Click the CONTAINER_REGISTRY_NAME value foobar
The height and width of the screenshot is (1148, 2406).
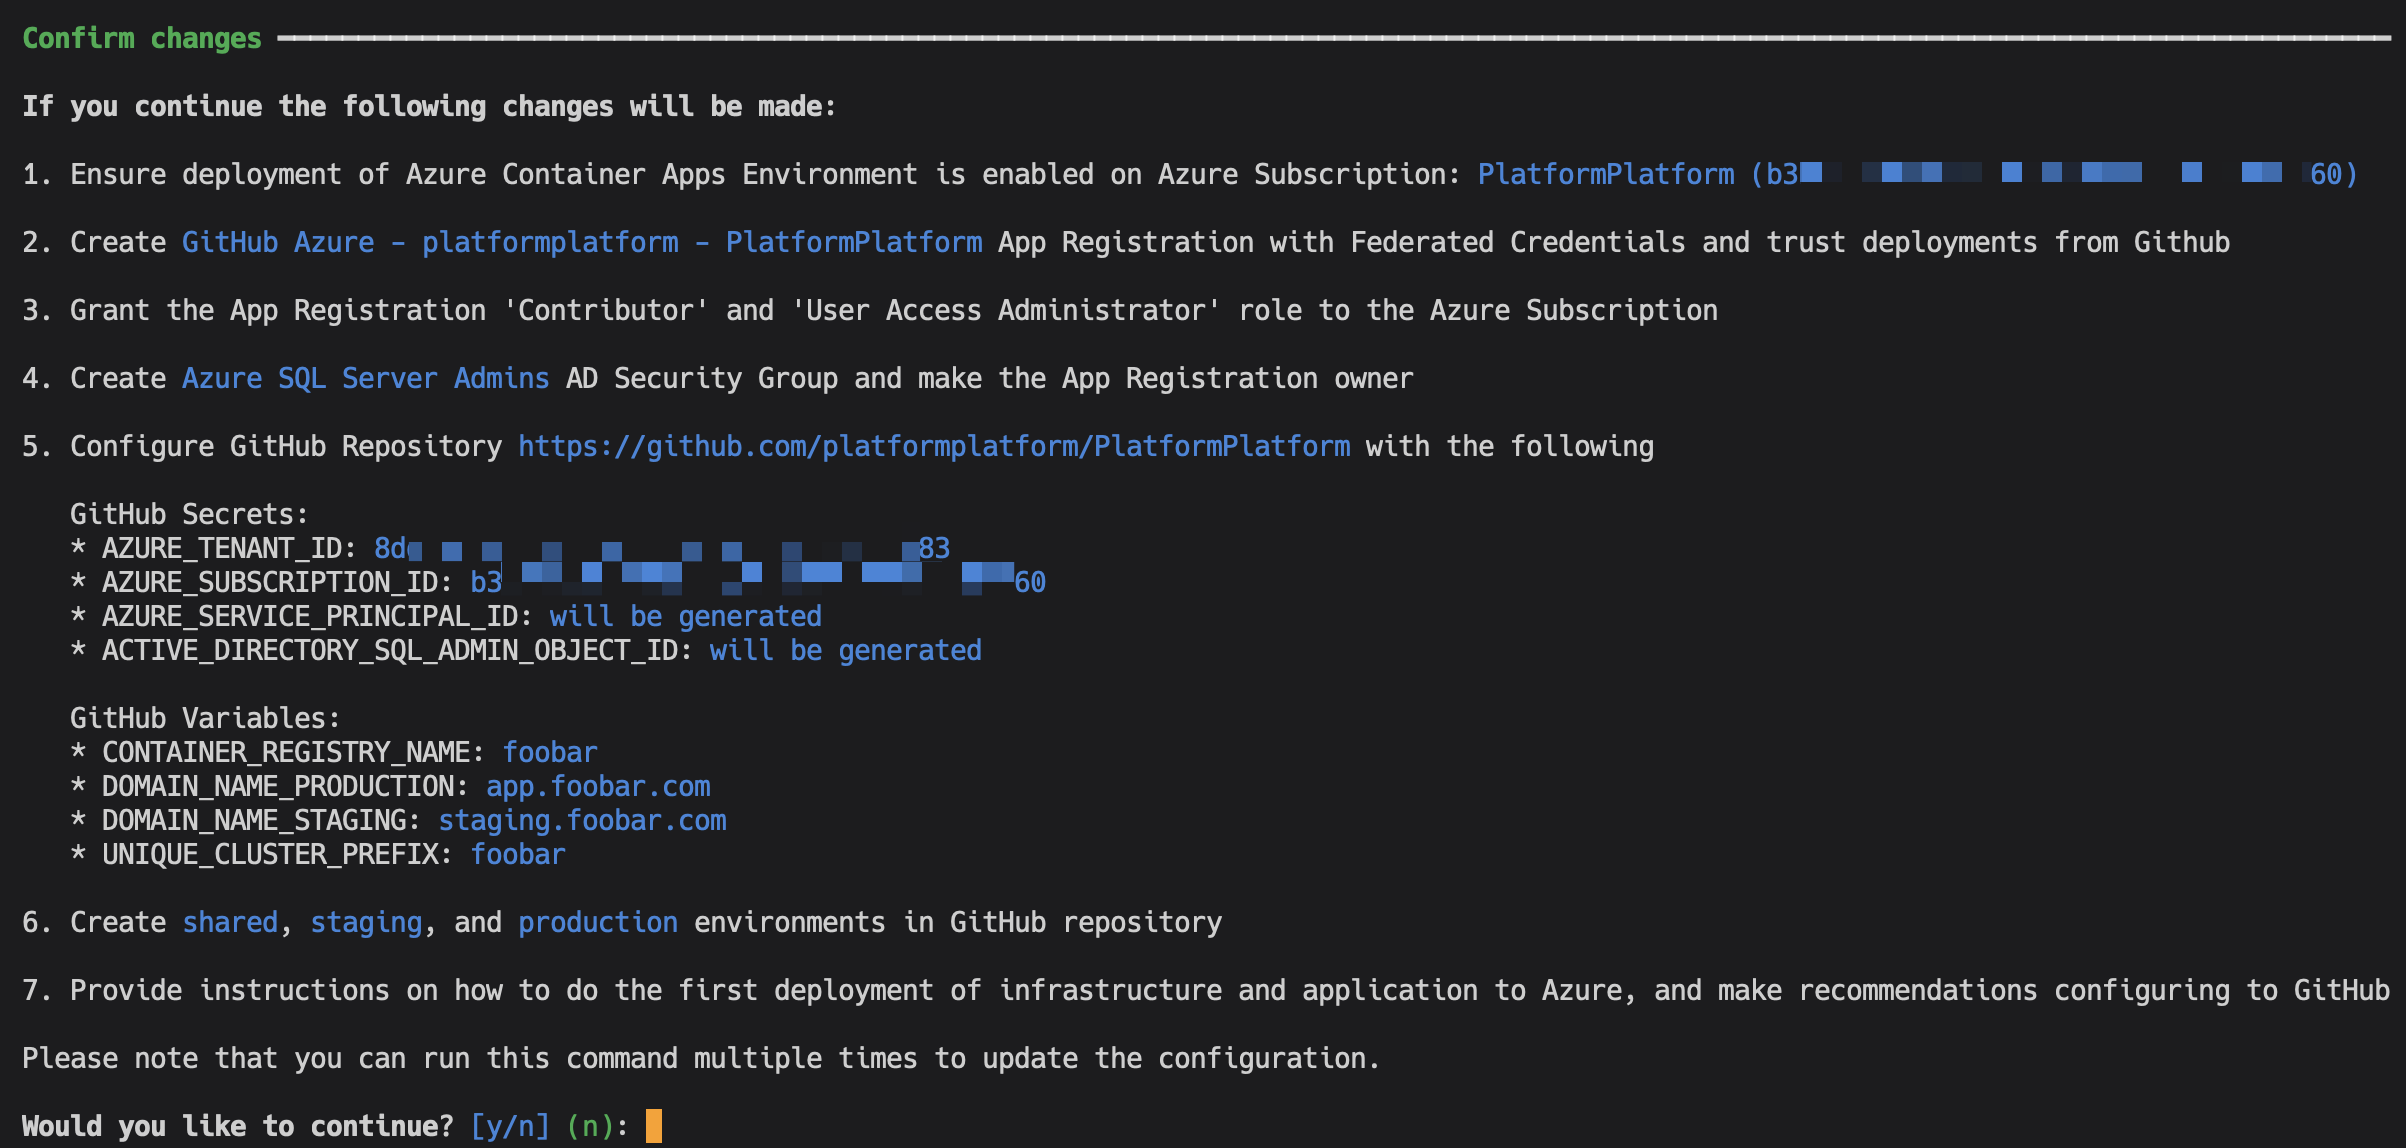pyautogui.click(x=549, y=752)
